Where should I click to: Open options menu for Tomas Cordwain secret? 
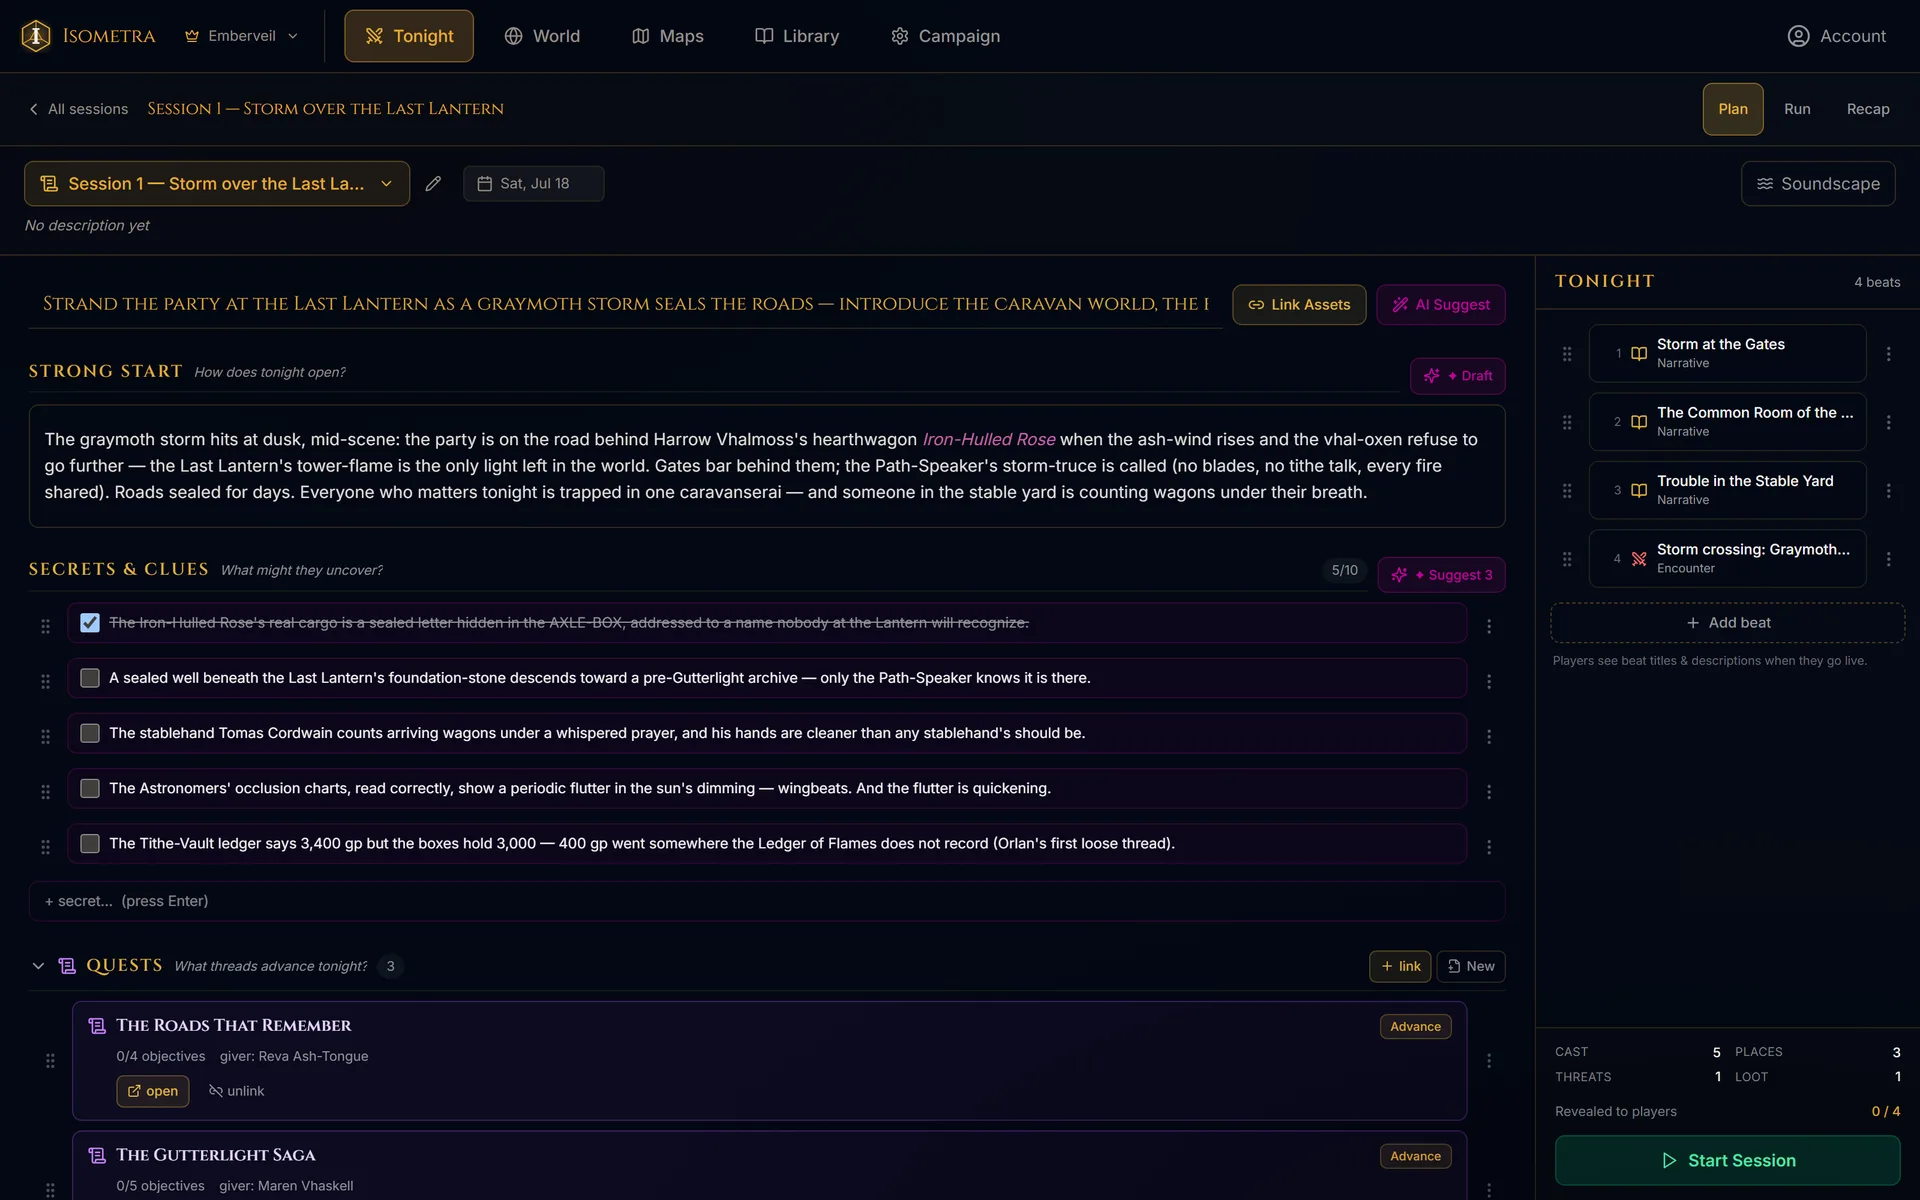pos(1489,736)
